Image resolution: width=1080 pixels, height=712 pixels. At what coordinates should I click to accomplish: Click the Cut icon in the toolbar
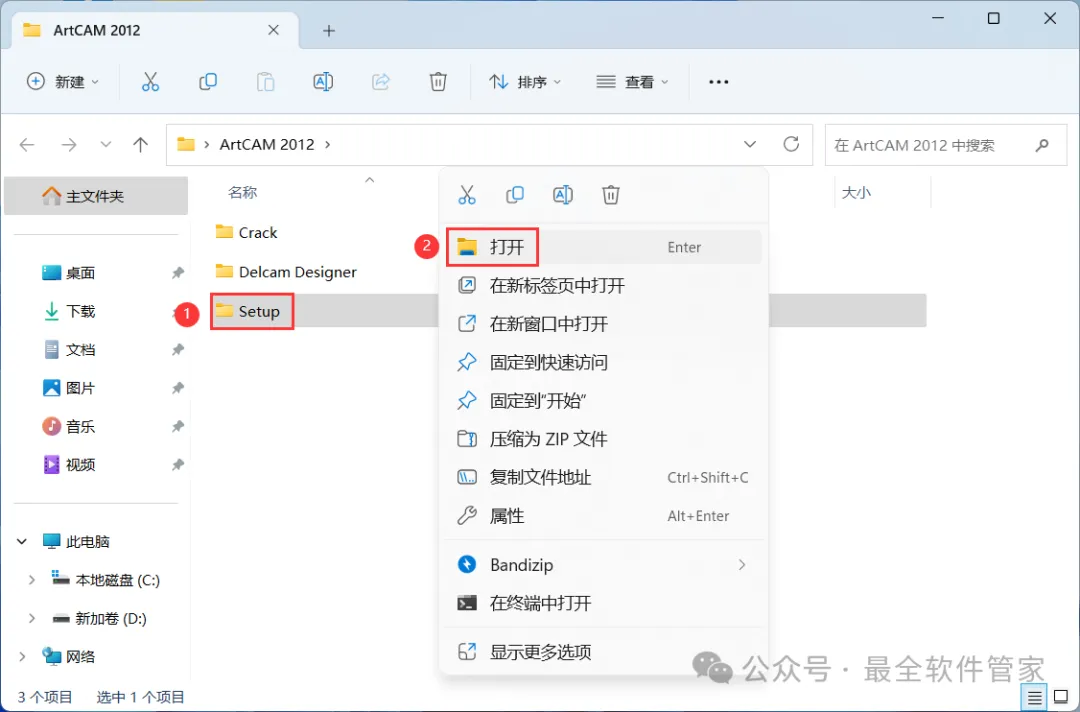(150, 82)
